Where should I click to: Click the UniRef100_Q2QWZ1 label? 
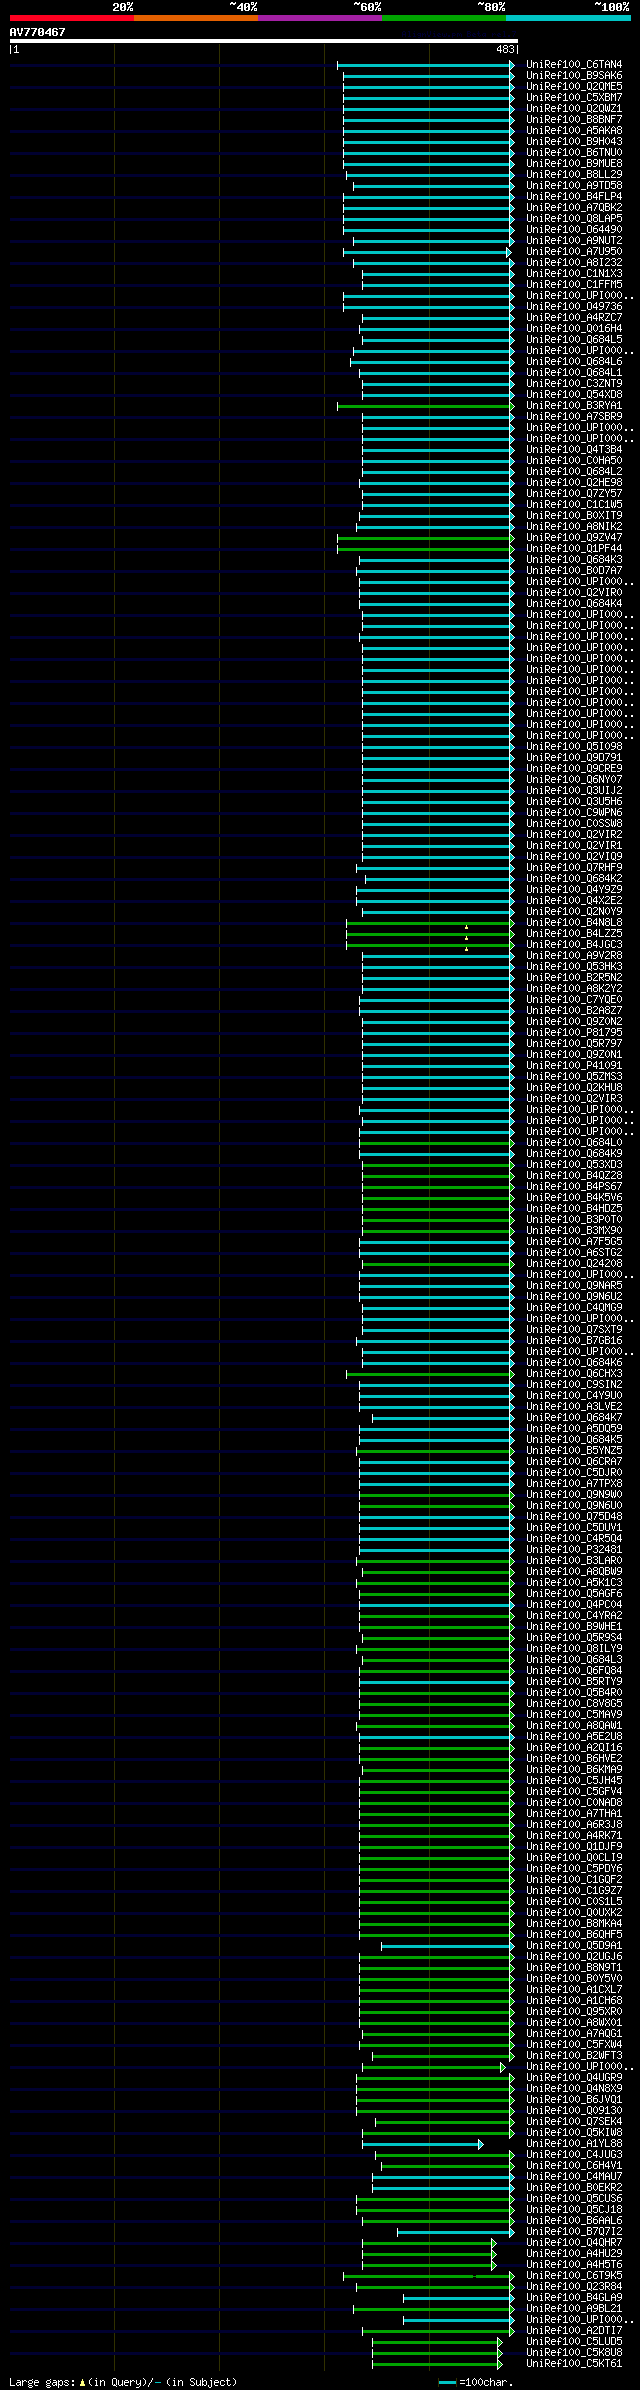[574, 109]
